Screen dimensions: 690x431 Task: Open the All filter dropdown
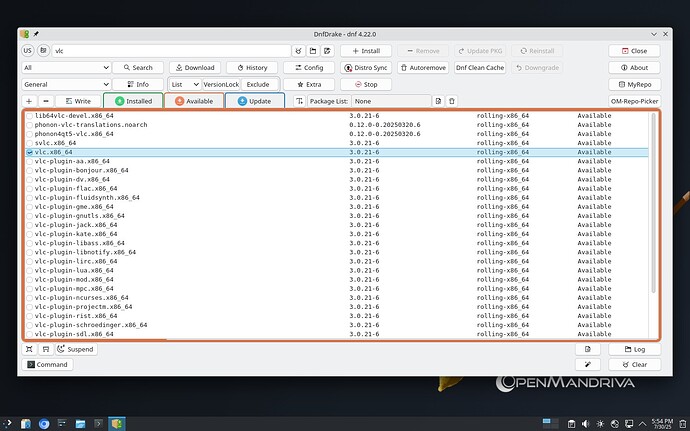(x=66, y=68)
